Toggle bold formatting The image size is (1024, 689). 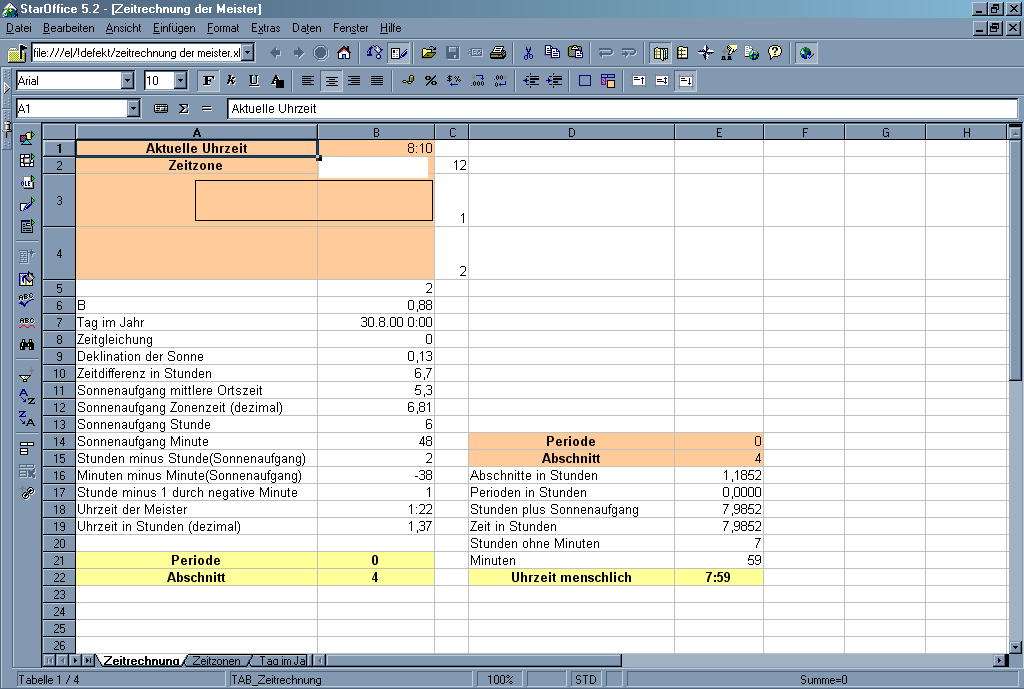tap(208, 81)
